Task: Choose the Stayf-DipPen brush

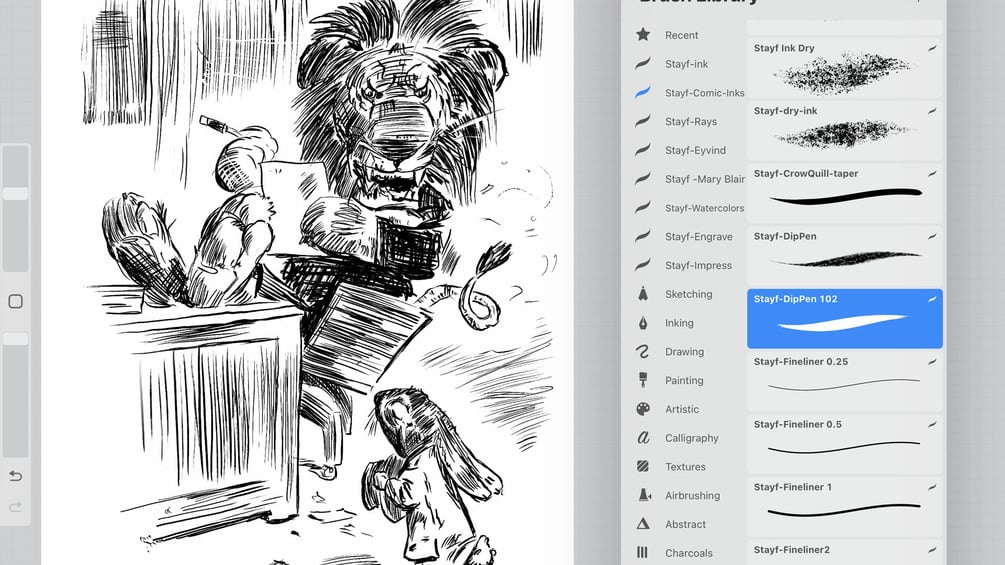Action: [845, 255]
